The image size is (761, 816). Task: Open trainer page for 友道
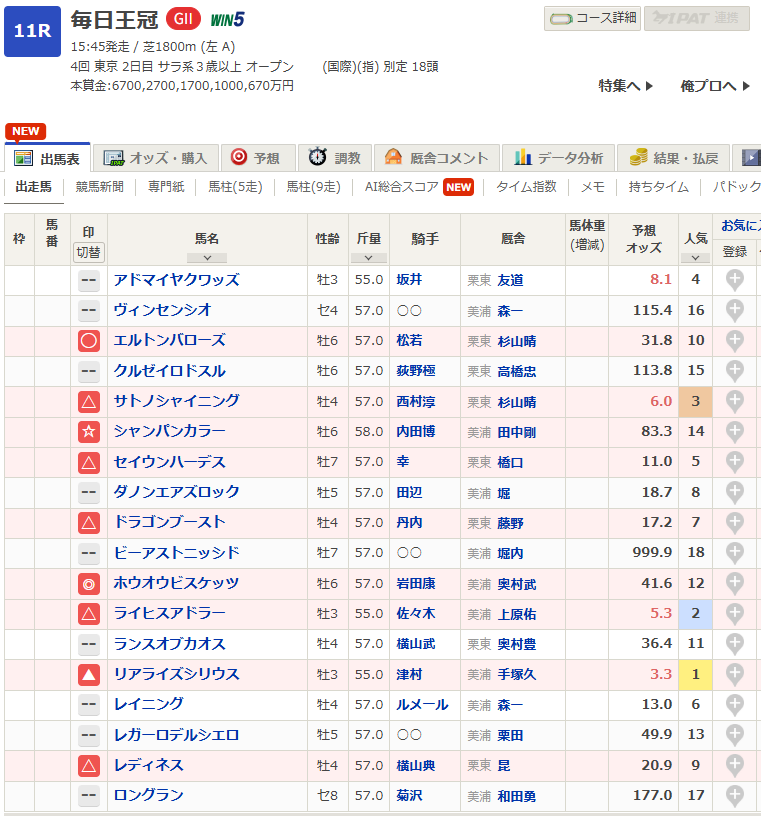pyautogui.click(x=510, y=280)
